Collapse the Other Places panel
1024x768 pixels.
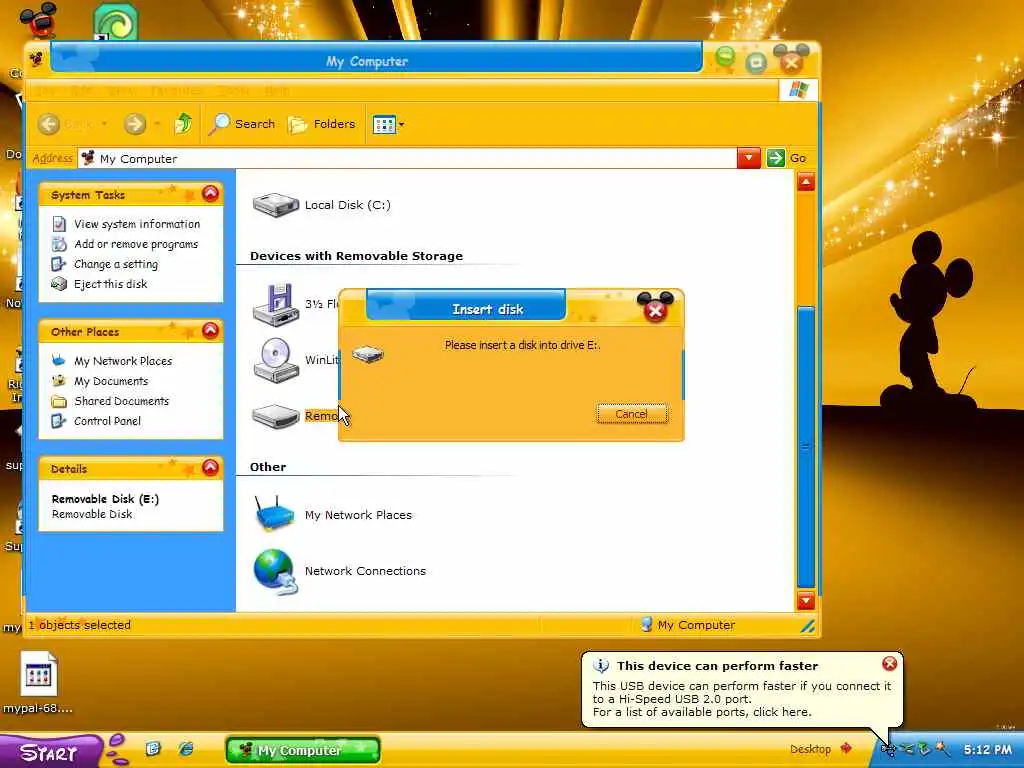tap(210, 330)
